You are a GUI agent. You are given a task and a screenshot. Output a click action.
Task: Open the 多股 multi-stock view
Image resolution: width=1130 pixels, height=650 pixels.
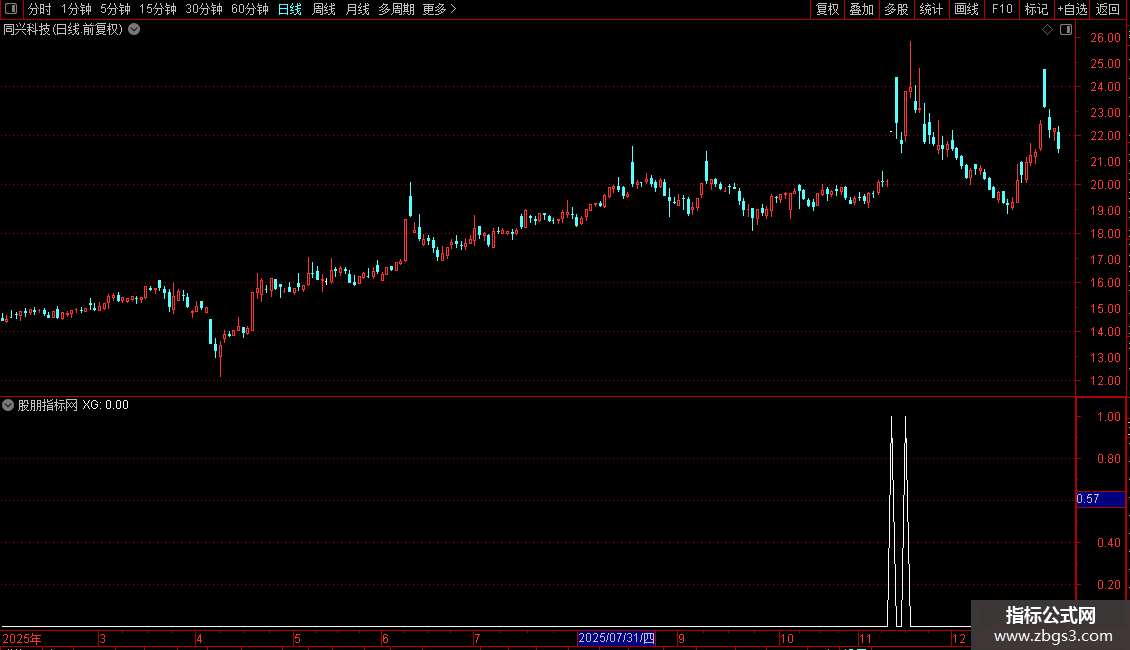897,9
